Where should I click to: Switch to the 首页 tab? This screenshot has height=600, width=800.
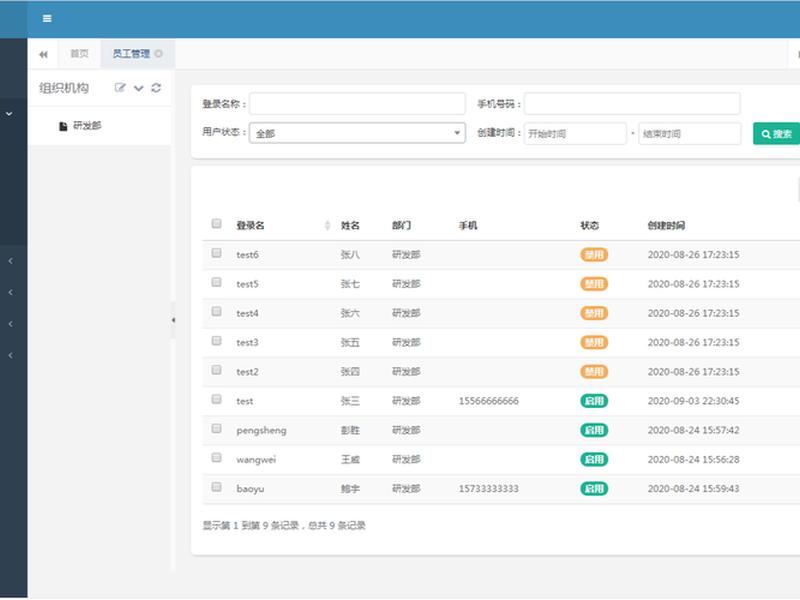79,54
